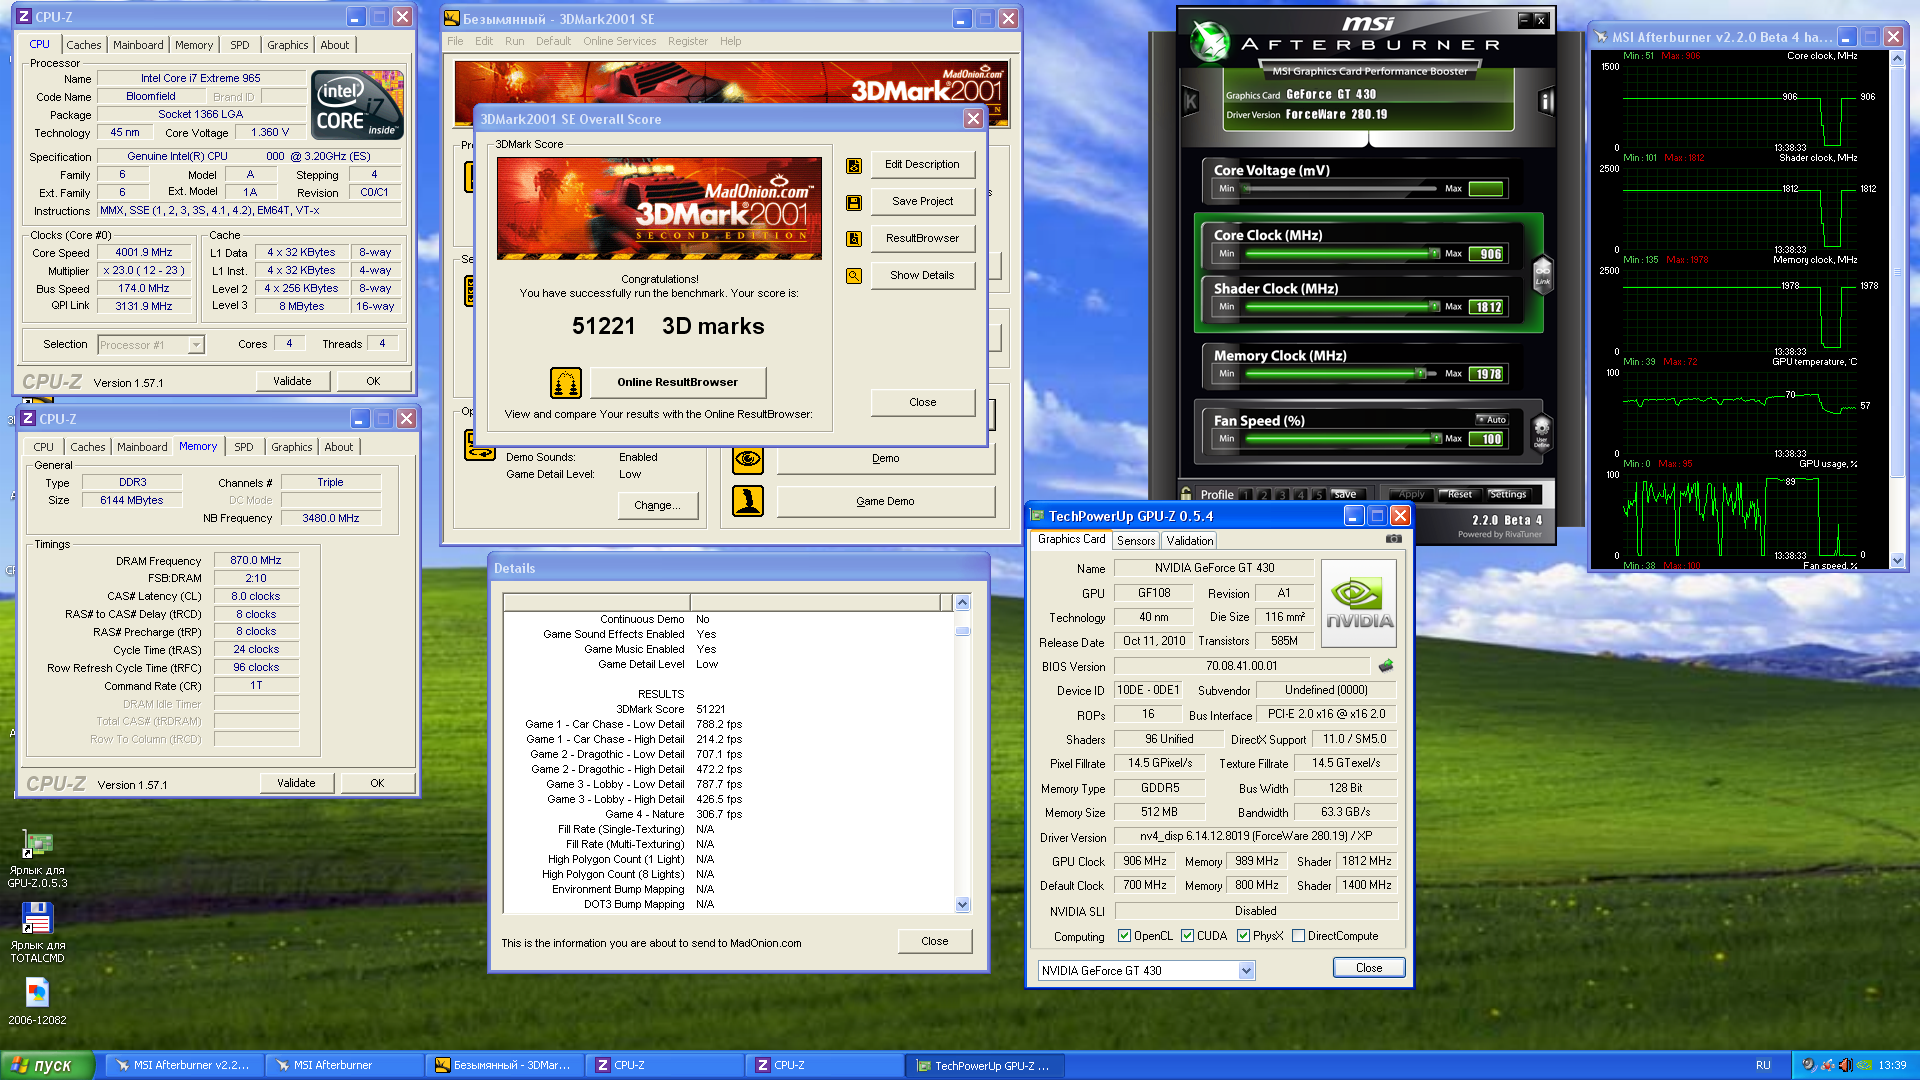This screenshot has height=1080, width=1920.
Task: Click the save profile button in Afterburner
Action: pos(1345,494)
